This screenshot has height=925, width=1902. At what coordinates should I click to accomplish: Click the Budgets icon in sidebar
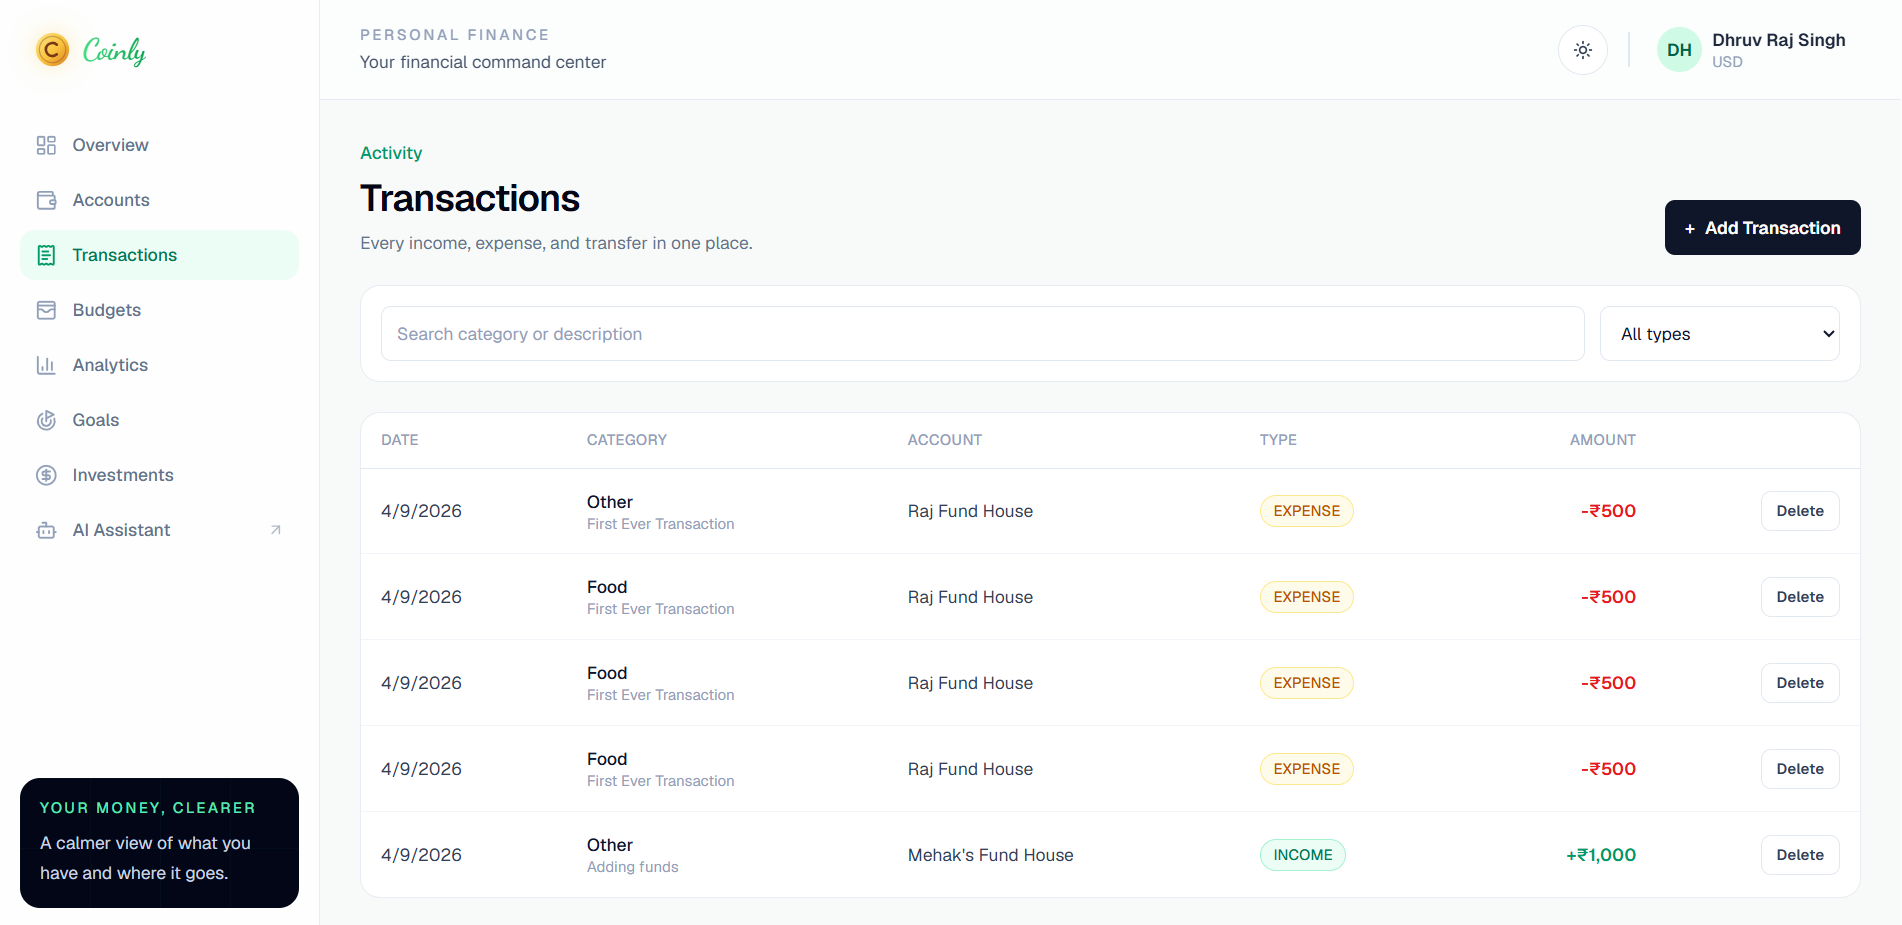(x=46, y=310)
